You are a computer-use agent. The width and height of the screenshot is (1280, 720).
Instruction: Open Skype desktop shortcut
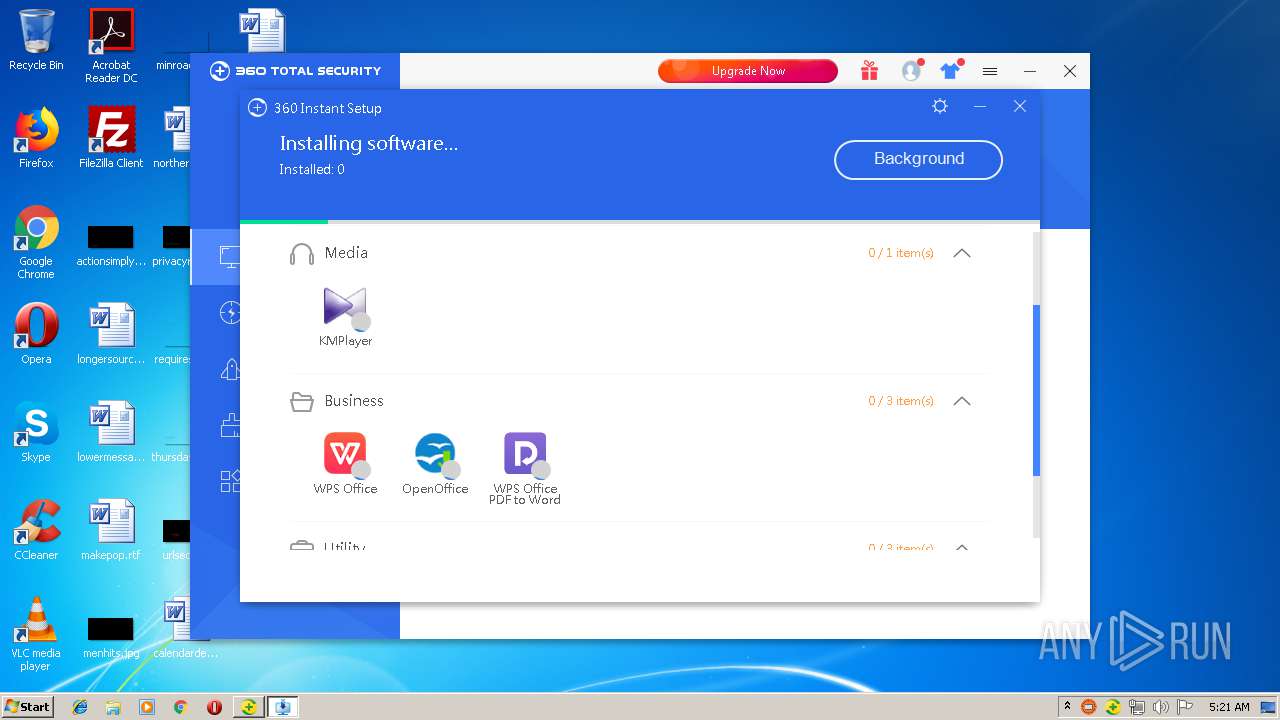pyautogui.click(x=36, y=432)
